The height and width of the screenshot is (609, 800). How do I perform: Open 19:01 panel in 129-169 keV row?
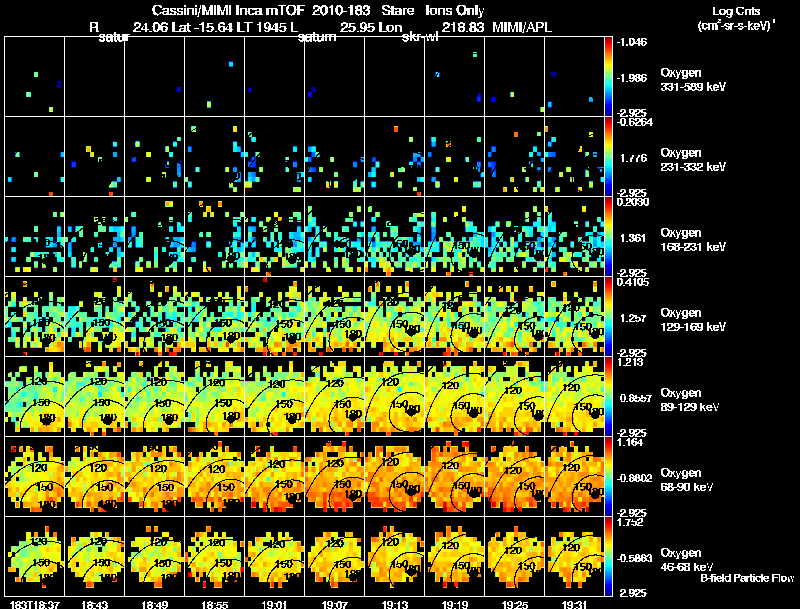pos(275,316)
